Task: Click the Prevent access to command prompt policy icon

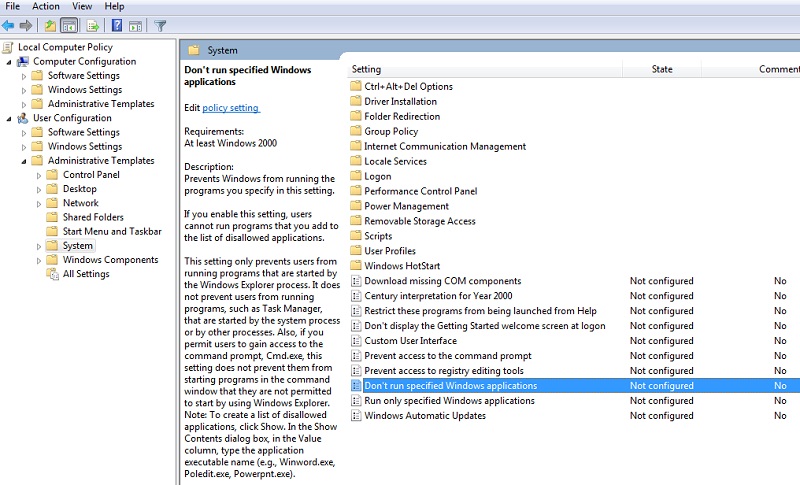Action: coord(356,355)
